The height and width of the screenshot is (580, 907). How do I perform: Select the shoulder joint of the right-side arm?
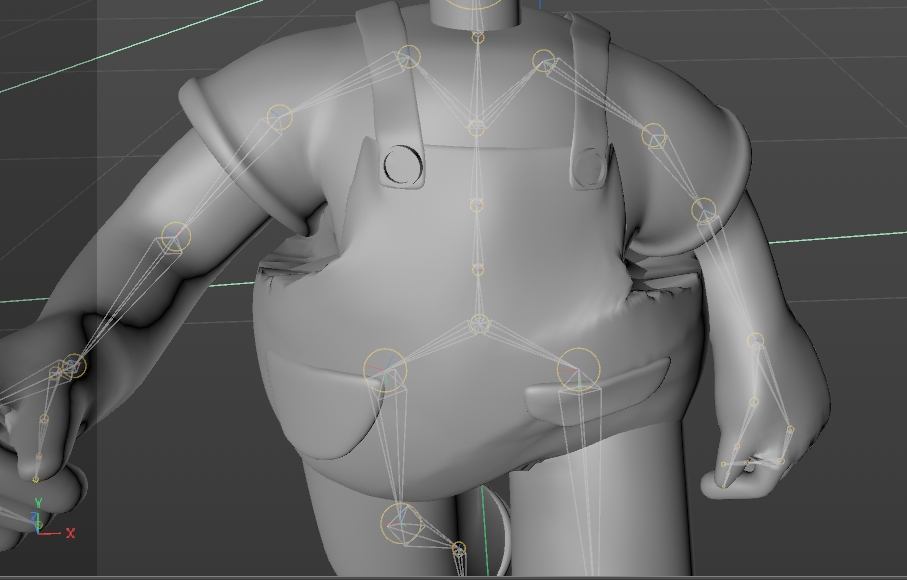click(x=654, y=135)
